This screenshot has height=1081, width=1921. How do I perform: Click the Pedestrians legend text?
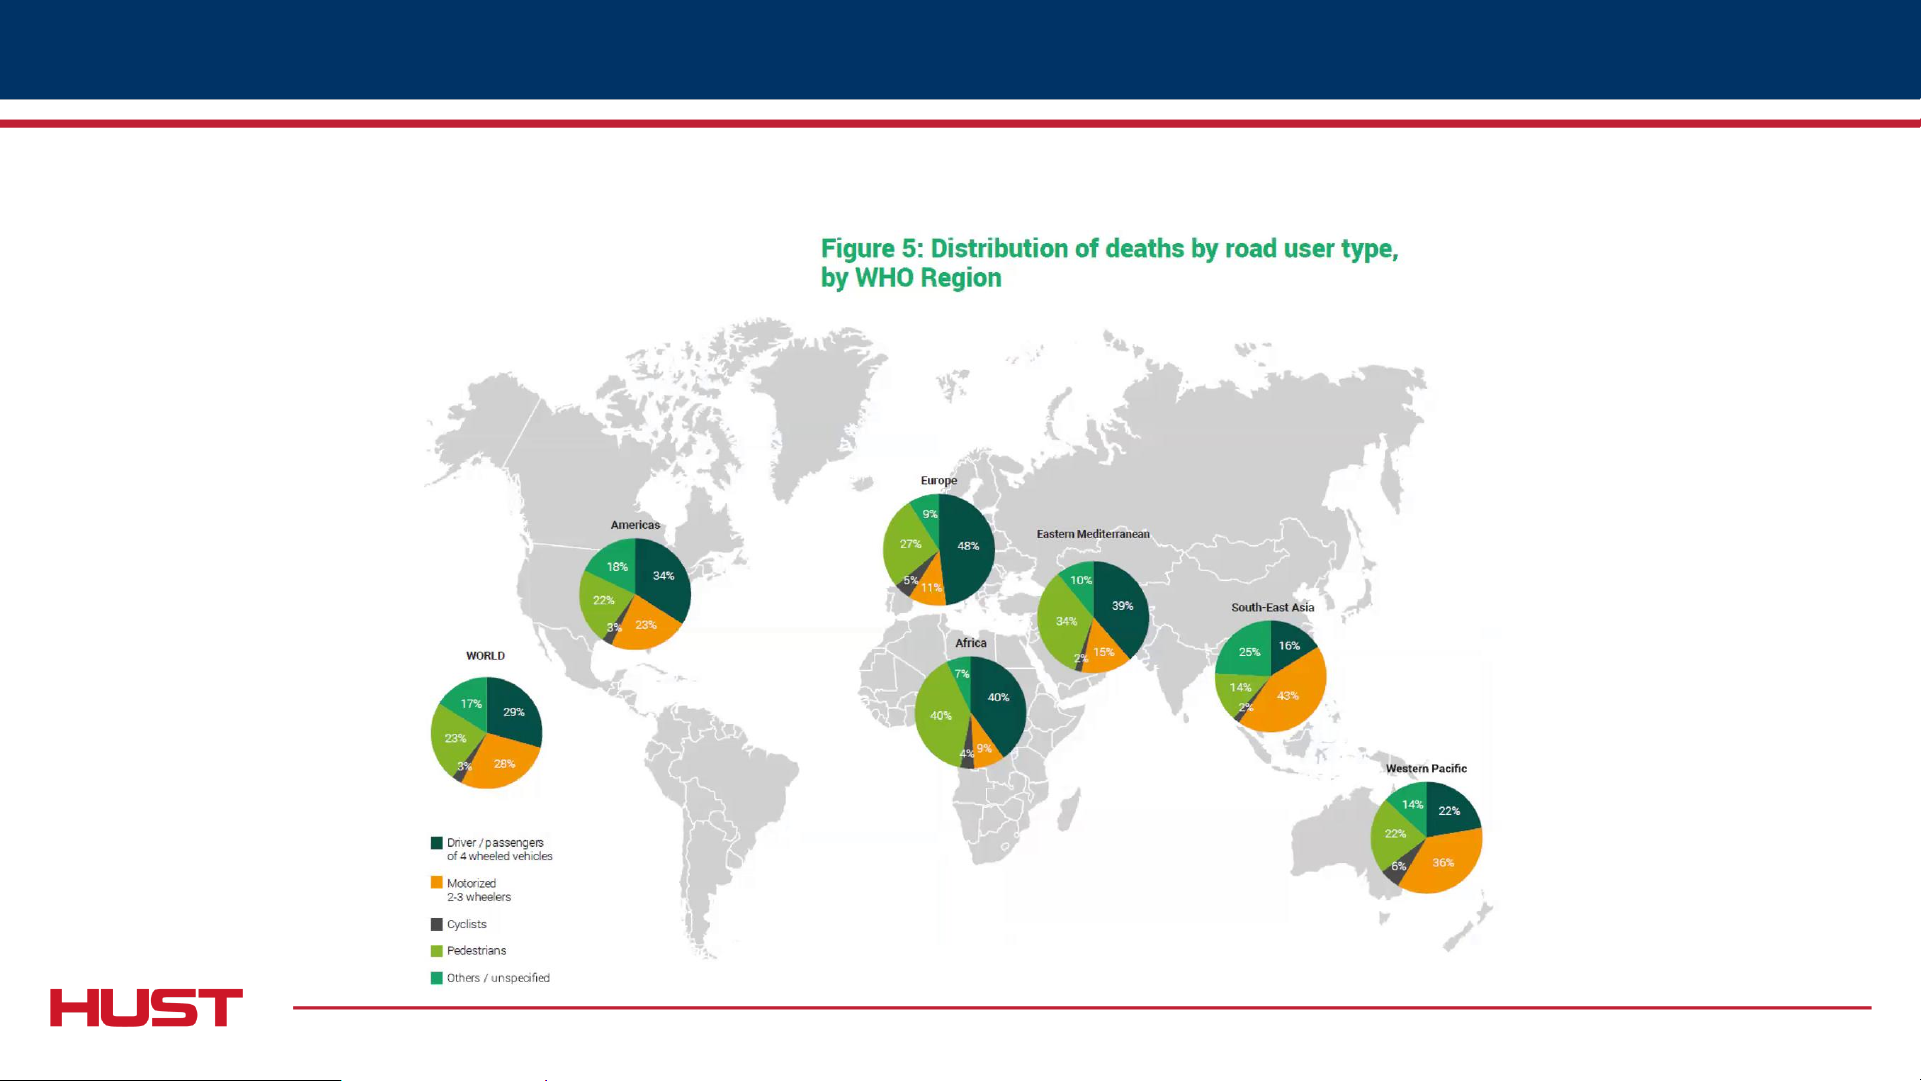(x=476, y=951)
